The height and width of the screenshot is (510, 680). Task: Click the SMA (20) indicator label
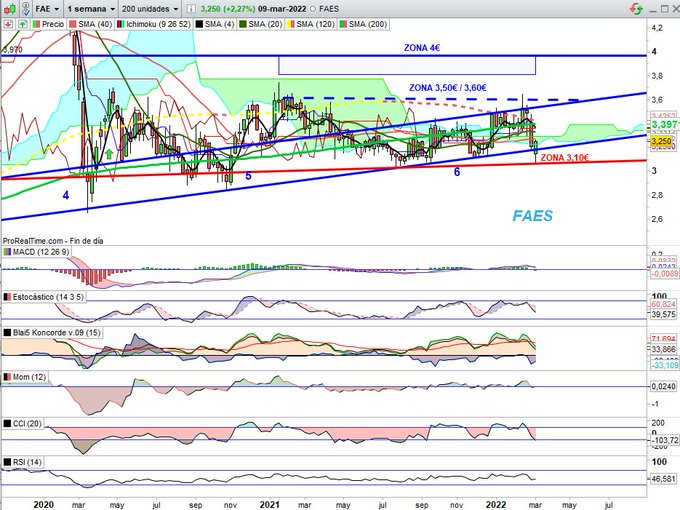coord(265,24)
